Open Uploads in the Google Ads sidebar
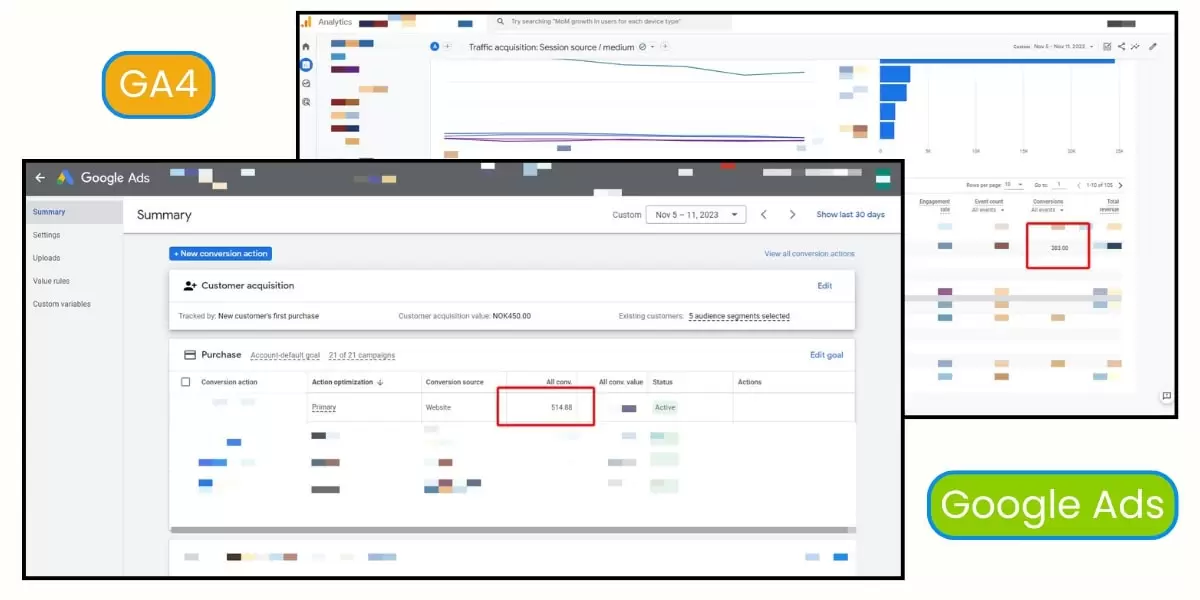 pyautogui.click(x=46, y=258)
